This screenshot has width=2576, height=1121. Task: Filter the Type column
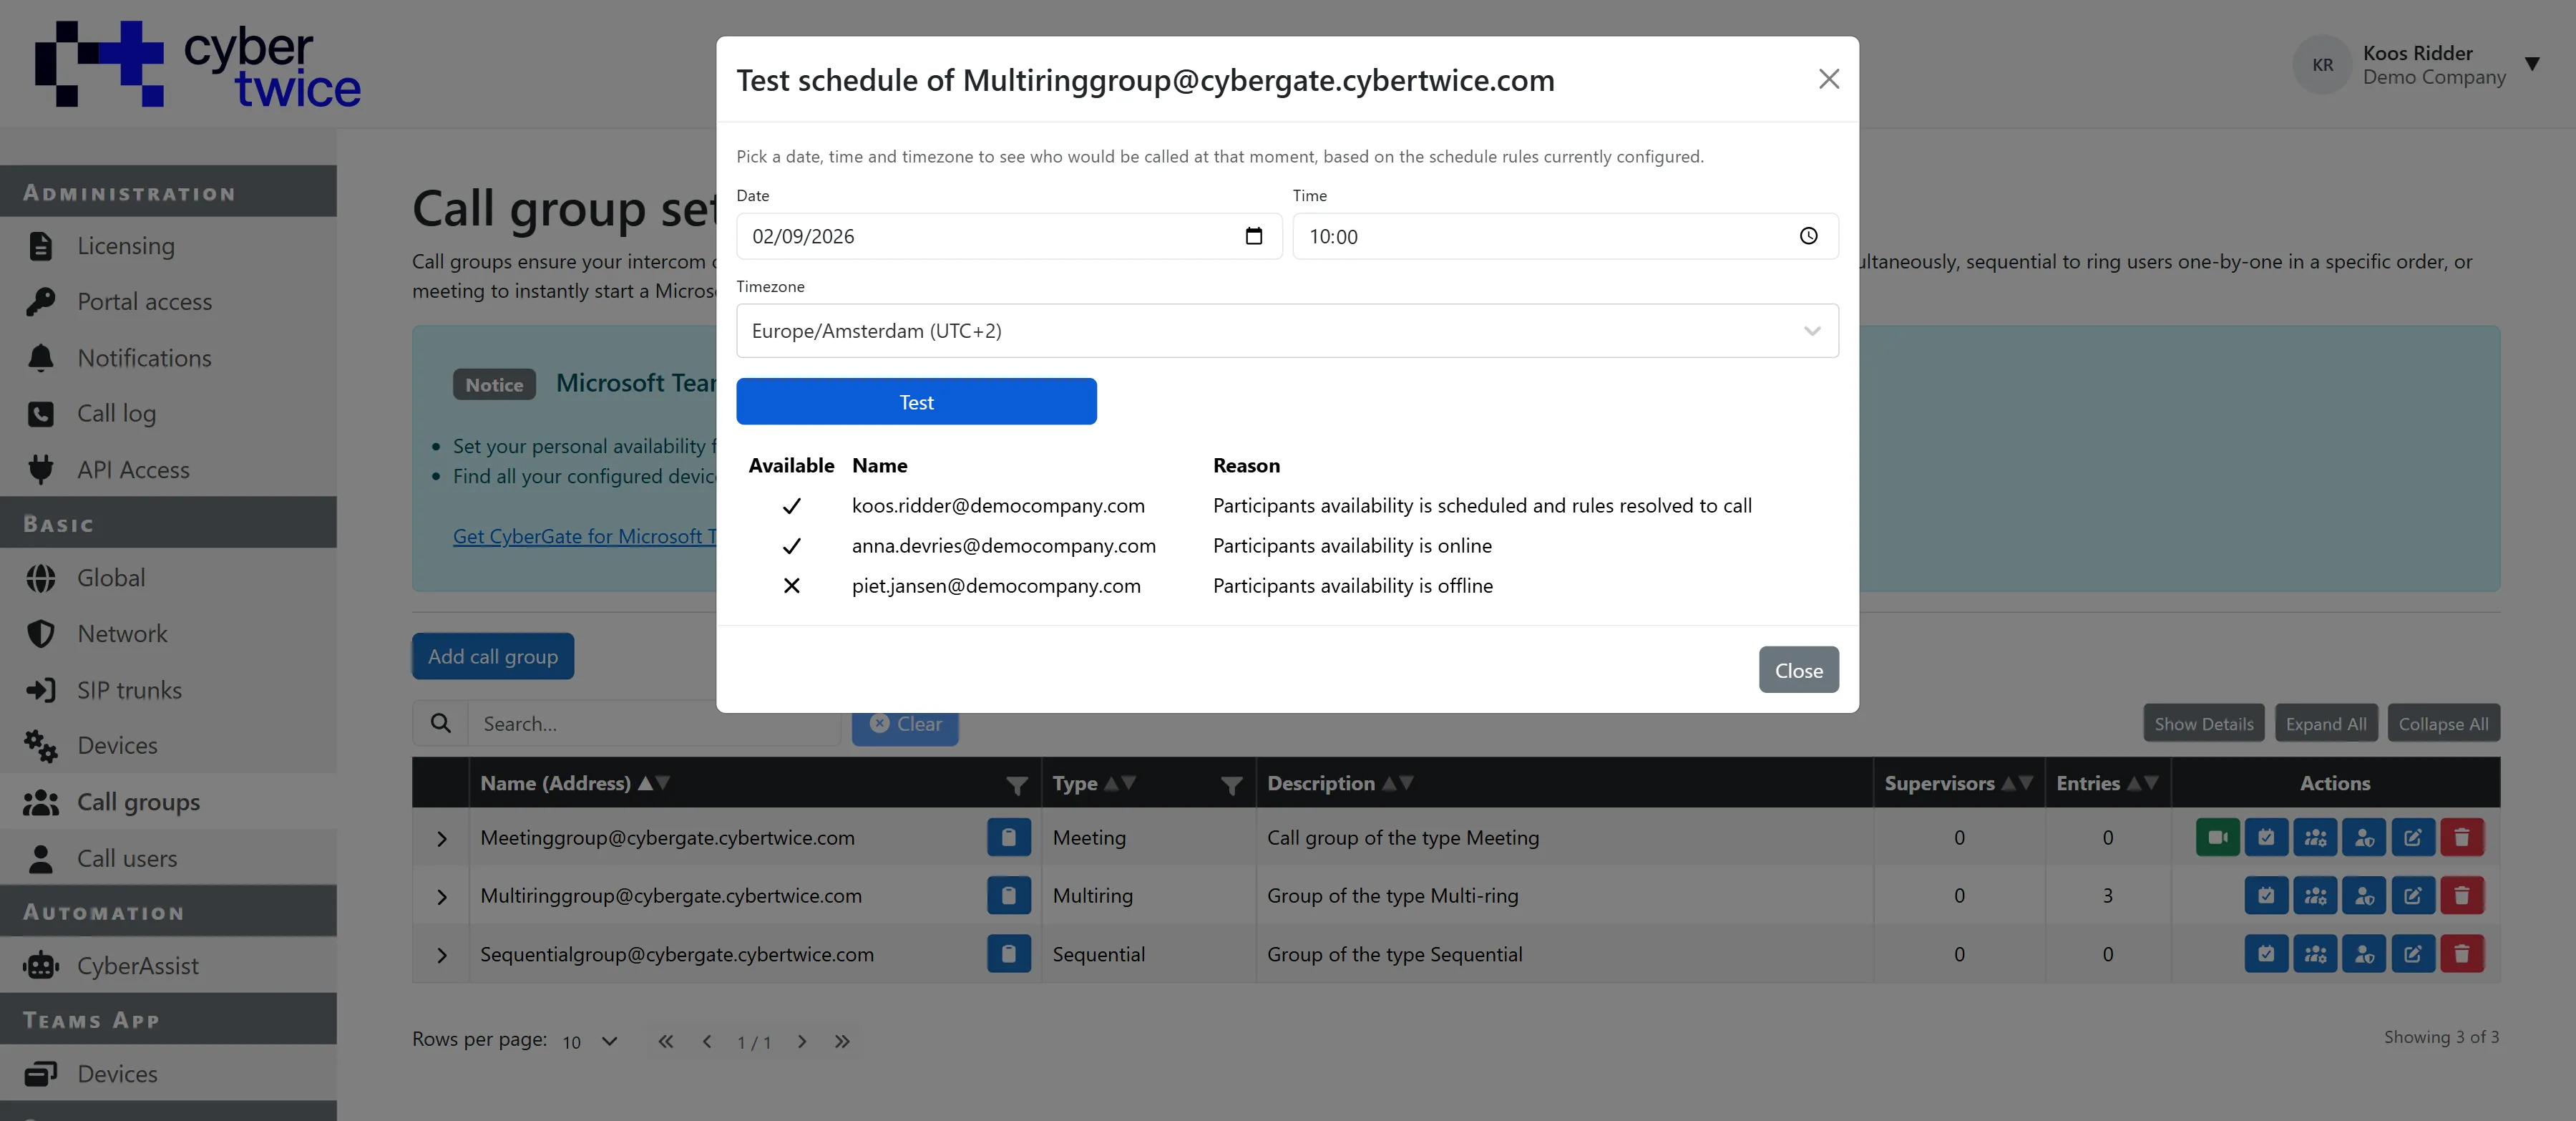(x=1231, y=785)
